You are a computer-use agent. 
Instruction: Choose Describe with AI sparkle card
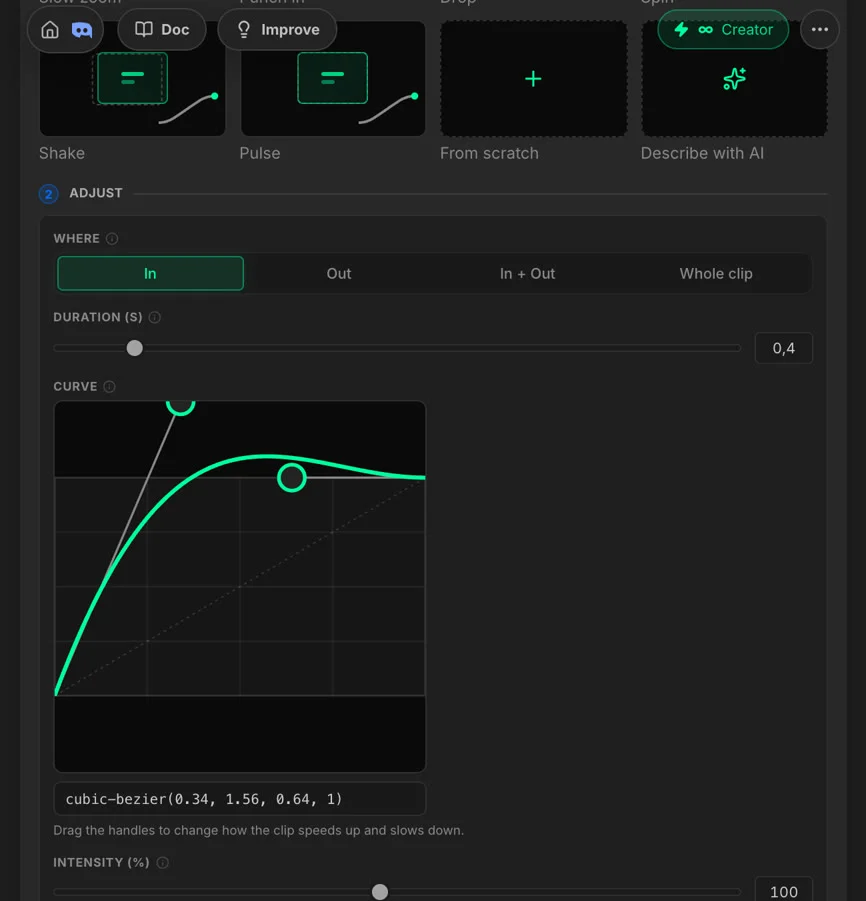tap(734, 79)
